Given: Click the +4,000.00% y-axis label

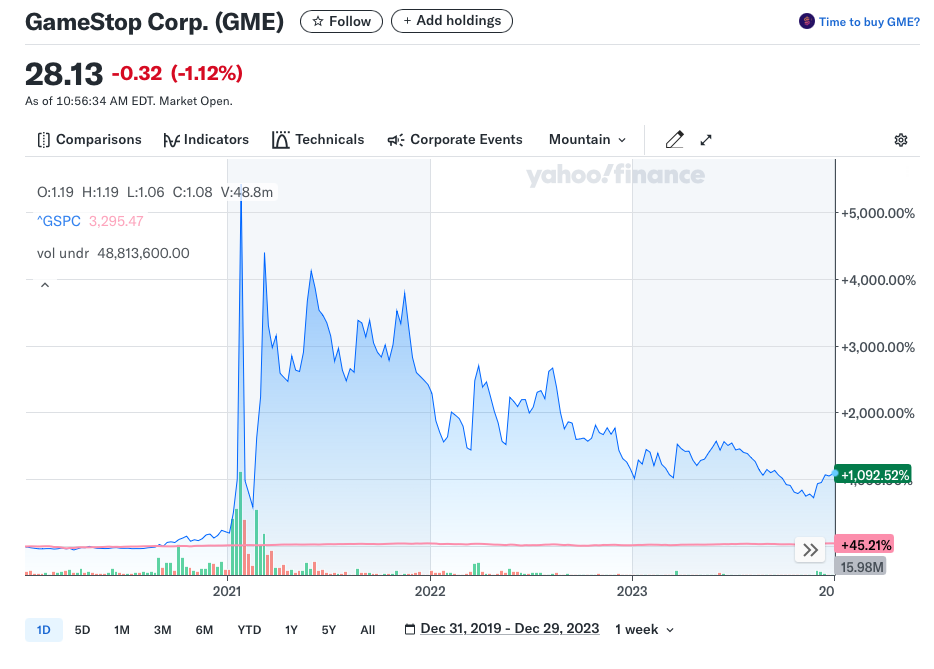Looking at the screenshot, I should pyautogui.click(x=877, y=280).
